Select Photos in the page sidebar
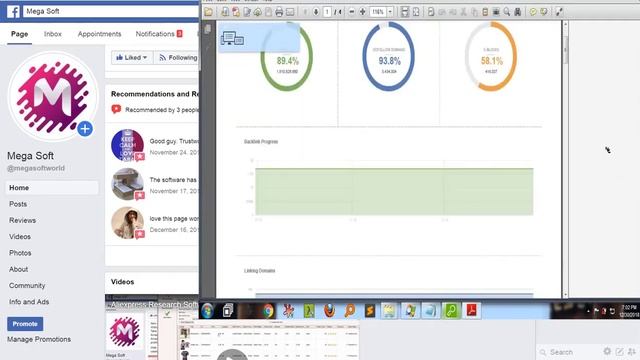The width and height of the screenshot is (640, 360). click(20, 253)
